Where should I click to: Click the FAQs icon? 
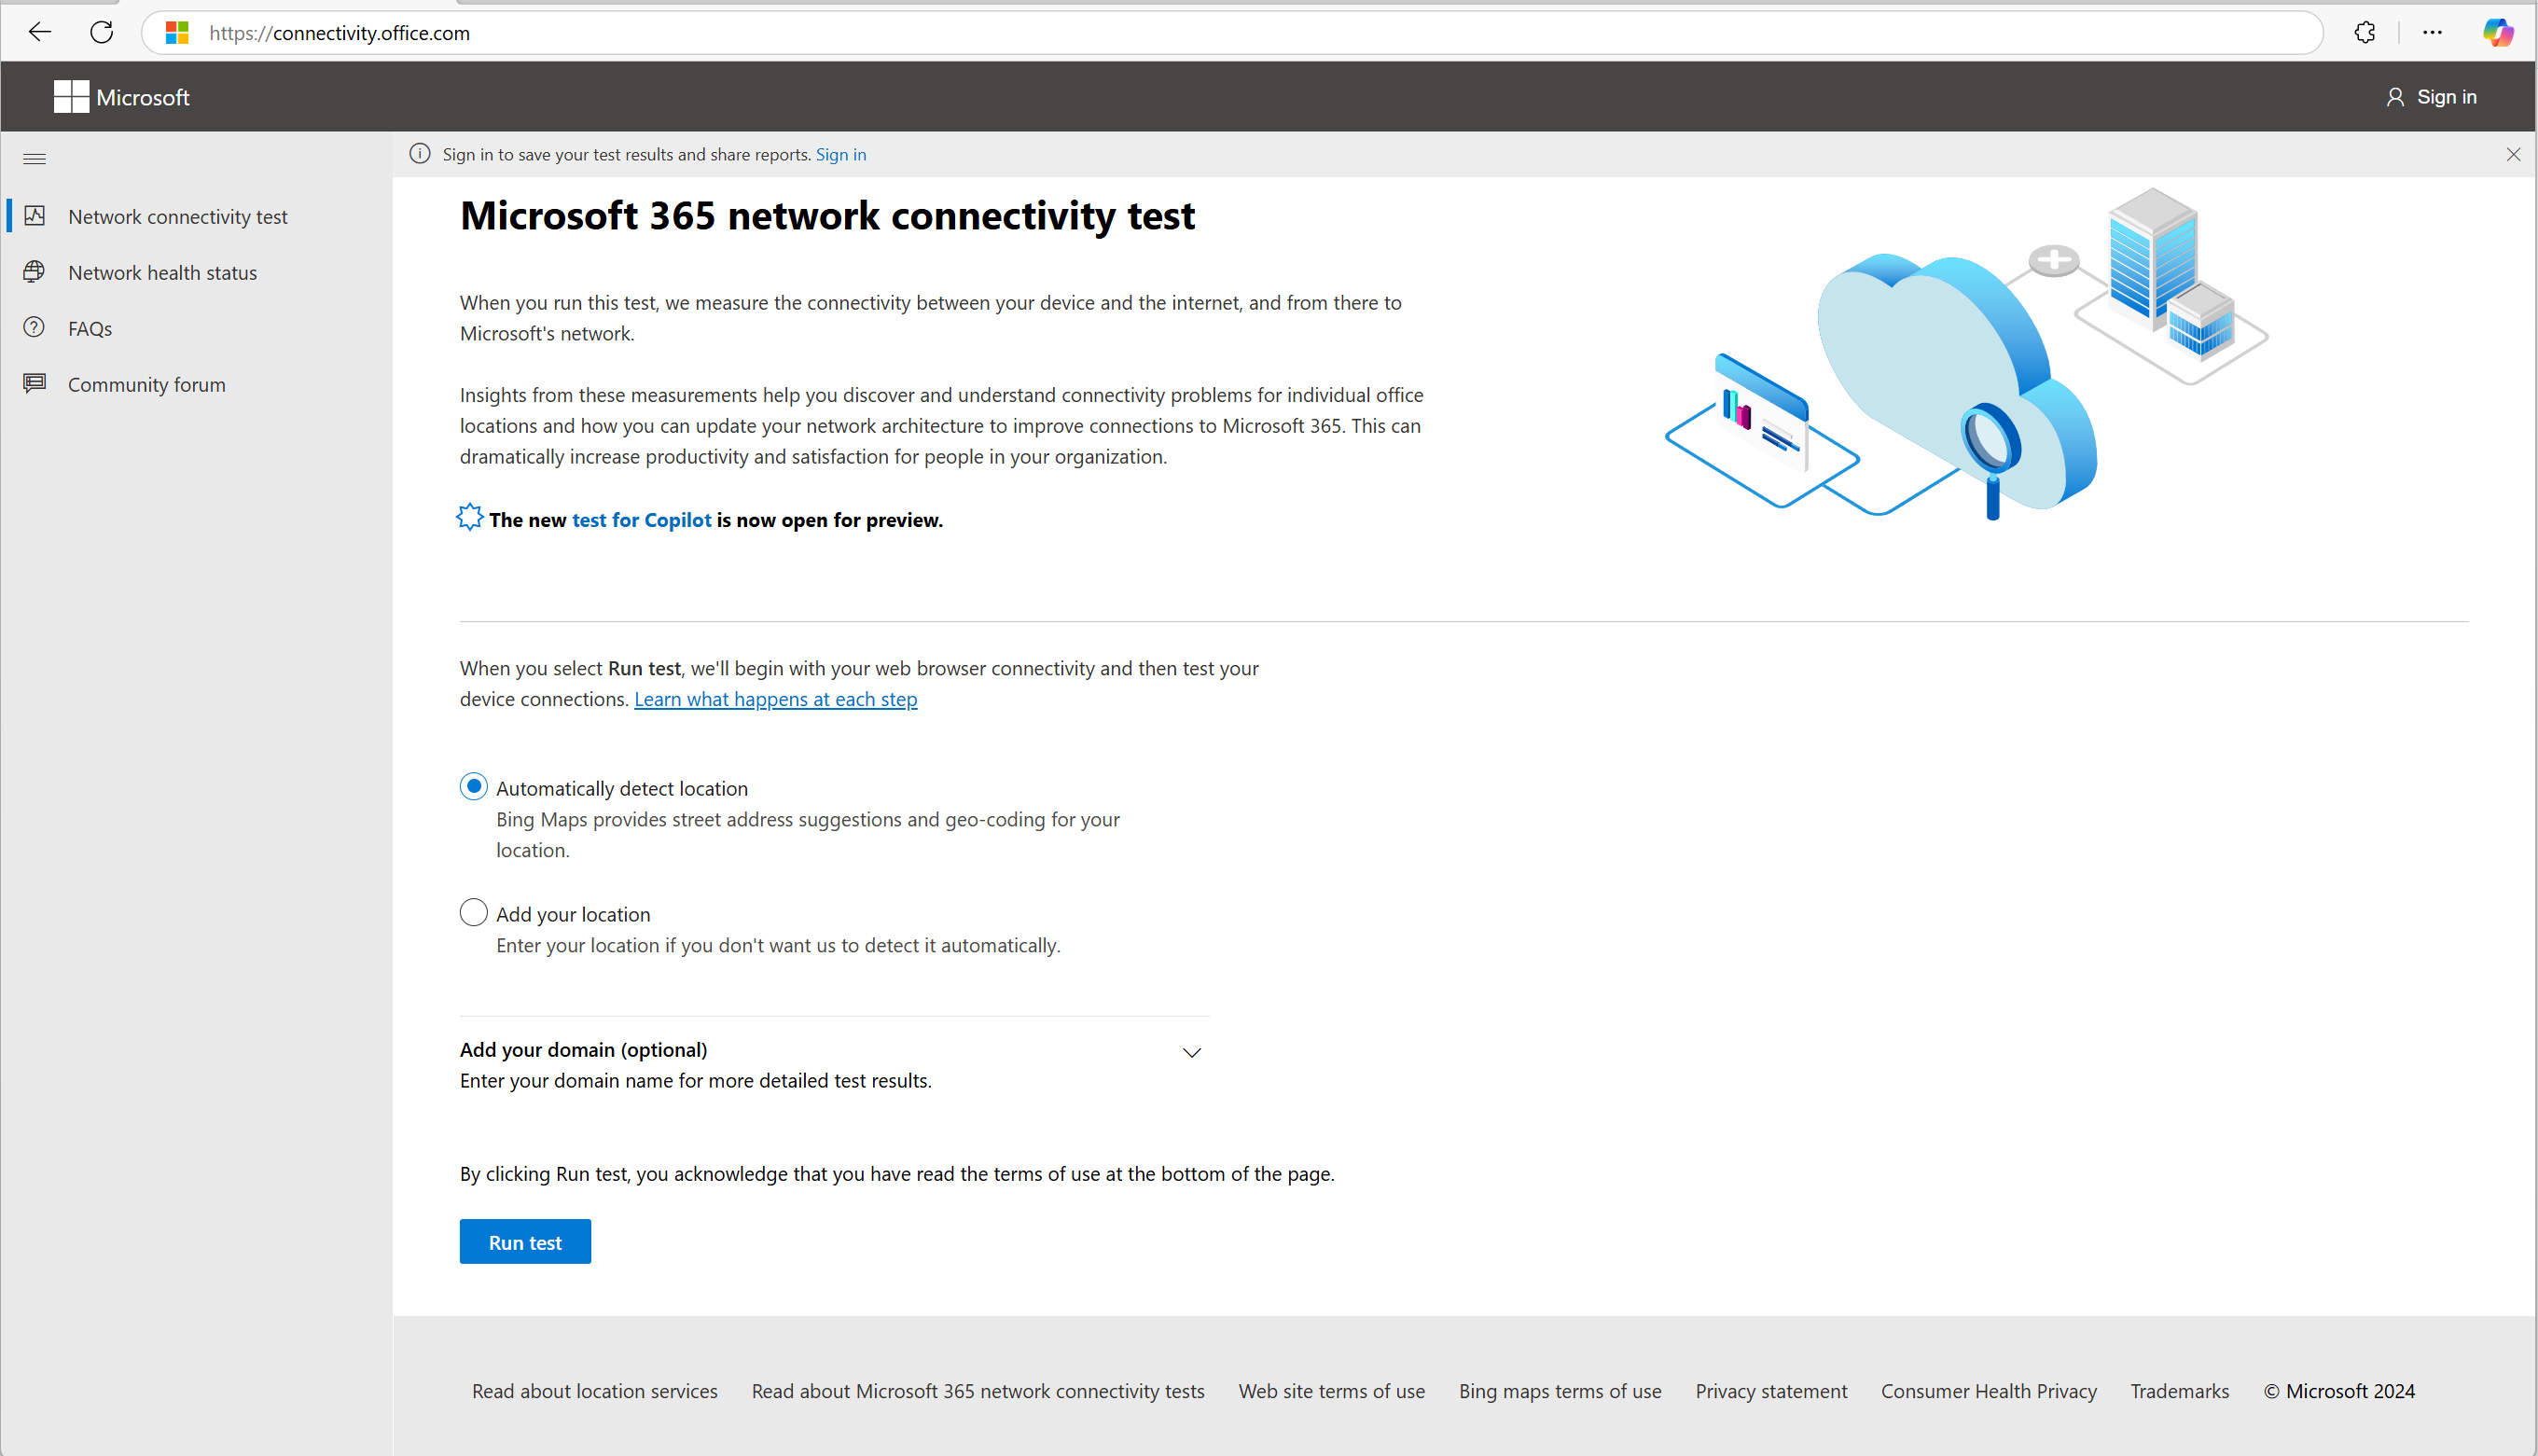click(35, 327)
